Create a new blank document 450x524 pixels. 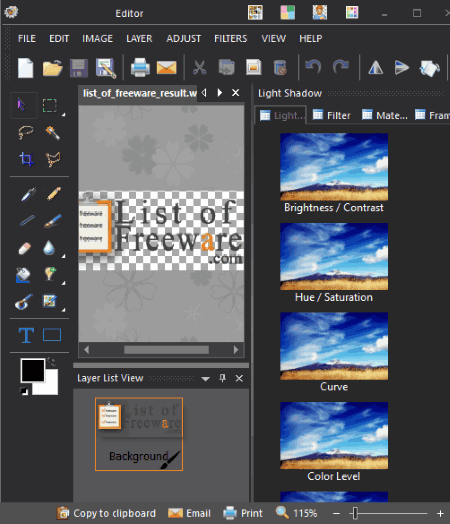click(x=25, y=68)
